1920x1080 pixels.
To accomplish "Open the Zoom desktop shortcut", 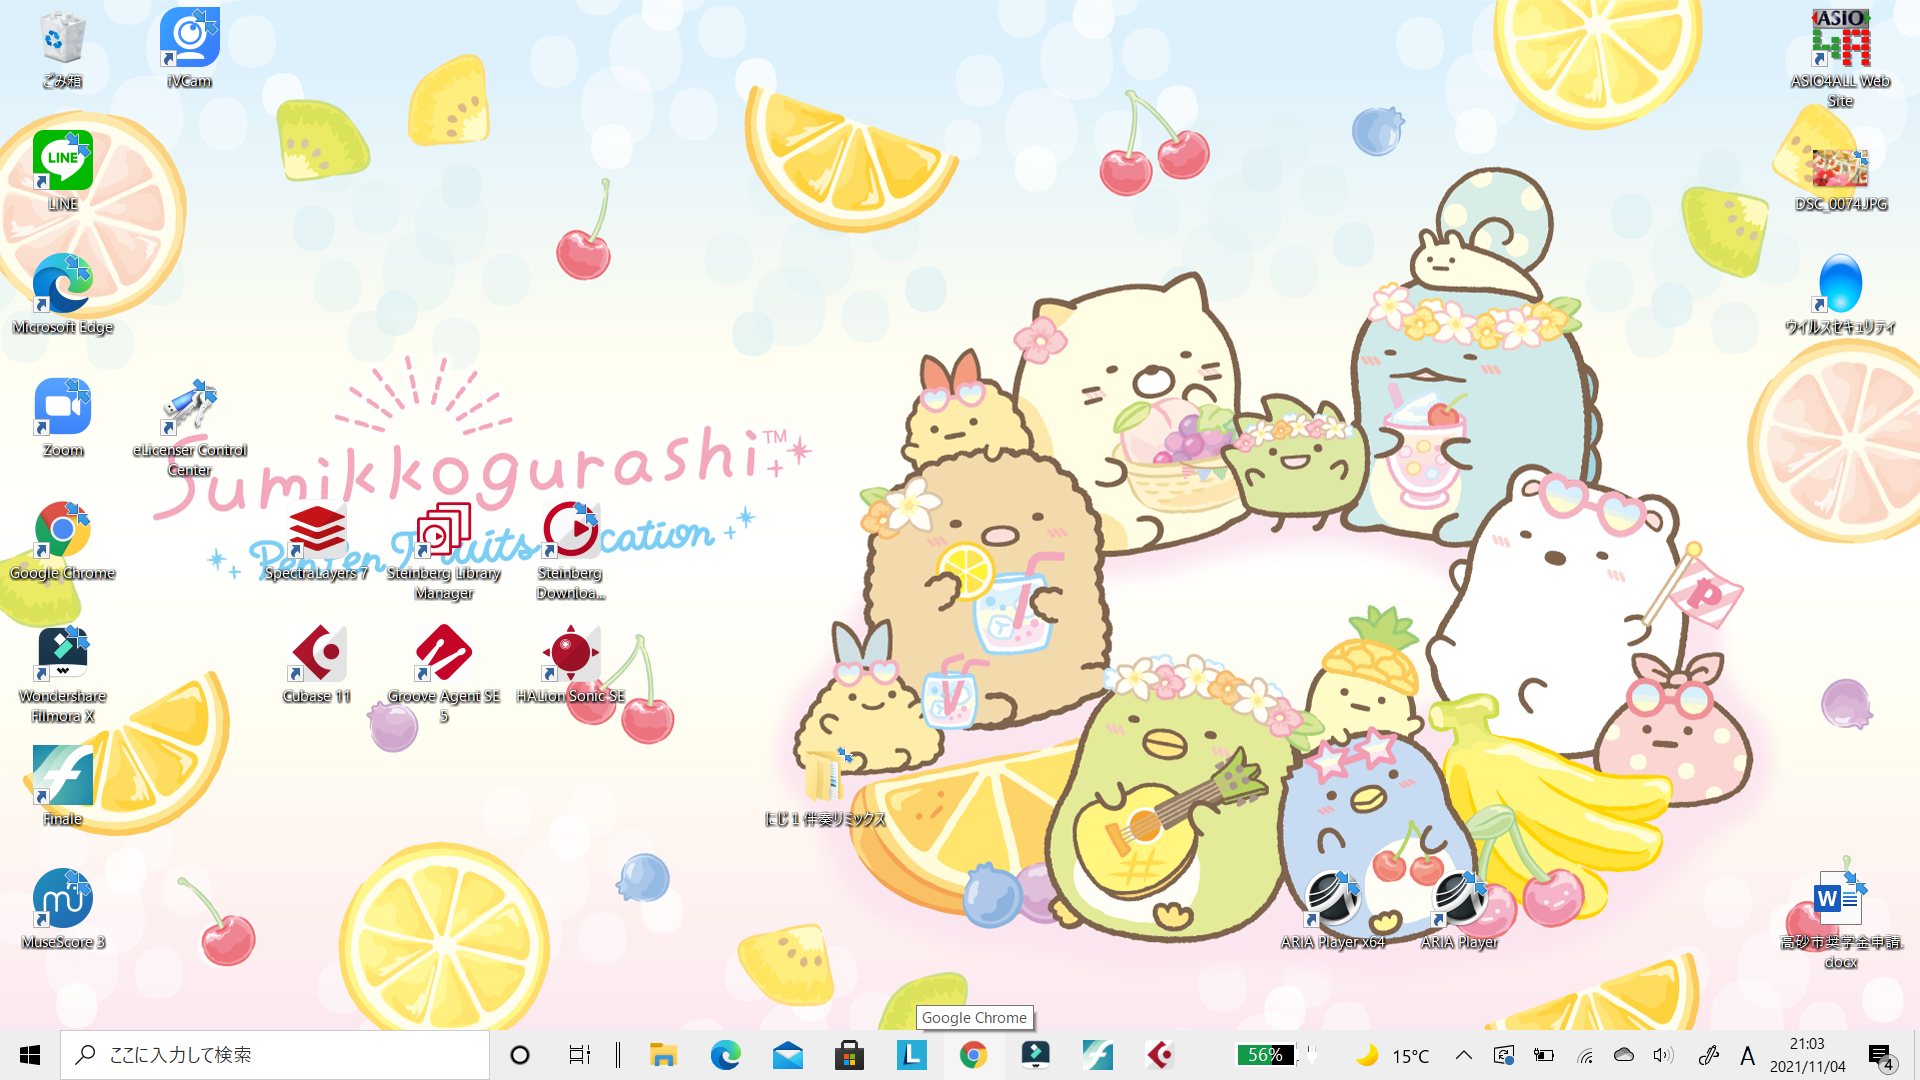I will tap(63, 410).
